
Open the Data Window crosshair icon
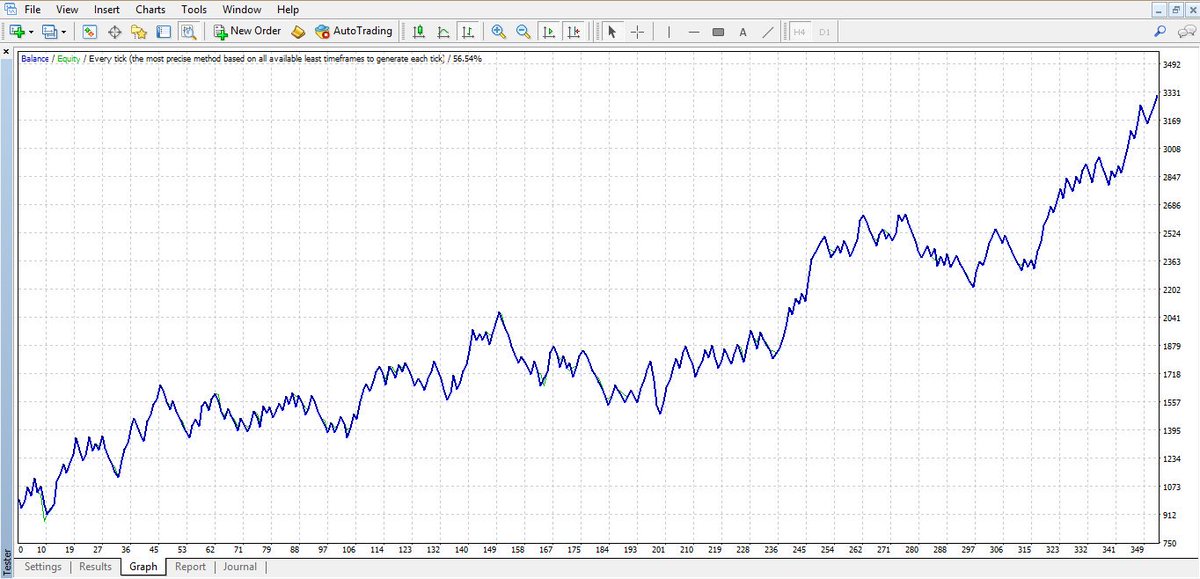tap(114, 31)
